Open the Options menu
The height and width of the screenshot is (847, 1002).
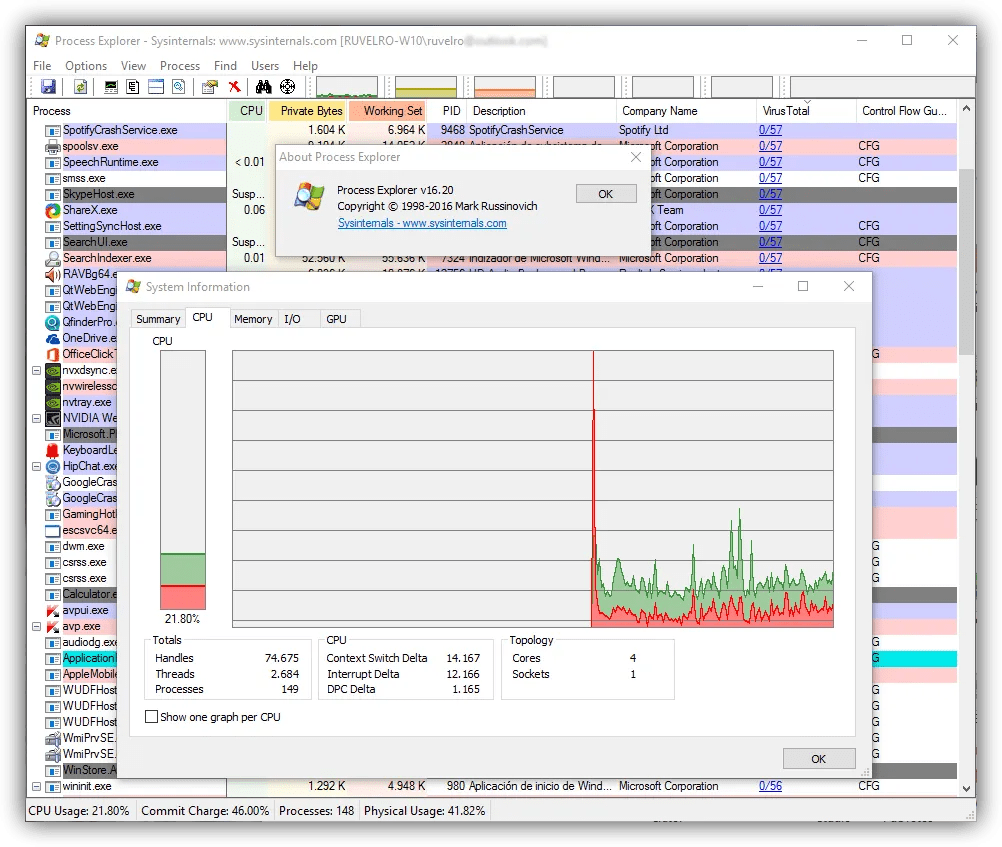[x=85, y=65]
